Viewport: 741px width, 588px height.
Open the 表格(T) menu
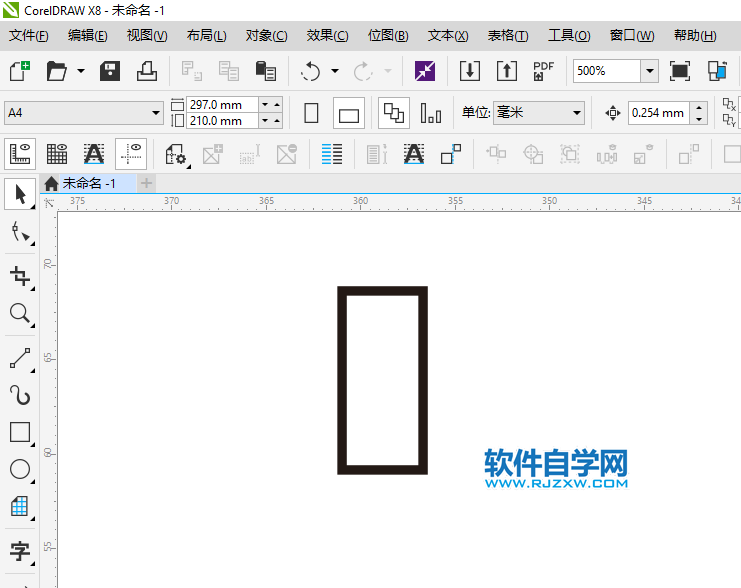tap(508, 35)
